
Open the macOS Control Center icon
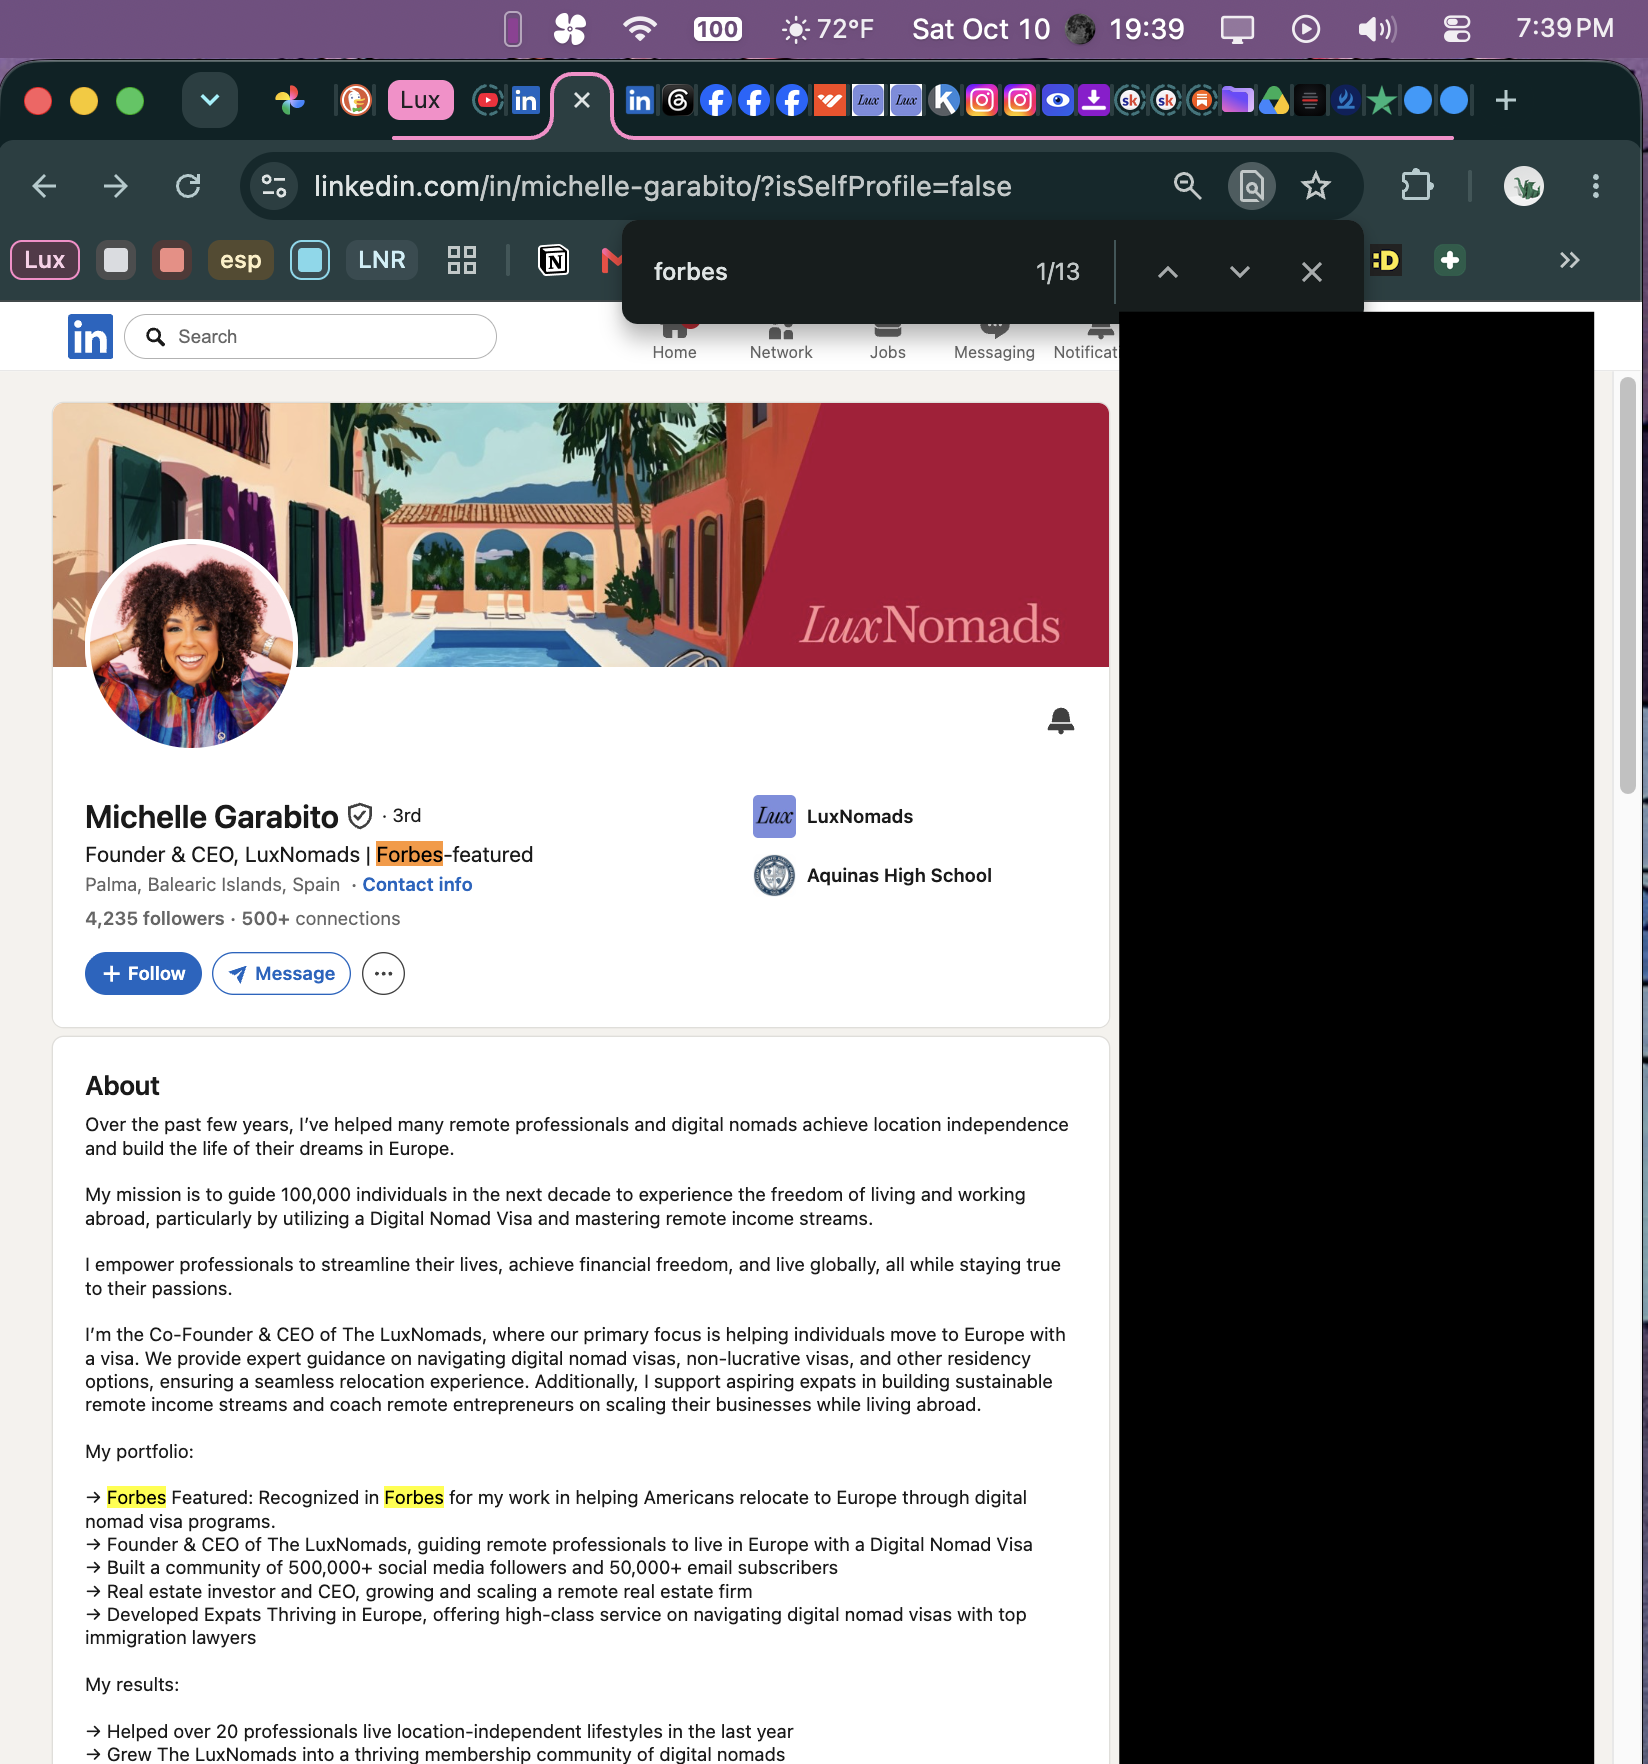pos(1456,29)
